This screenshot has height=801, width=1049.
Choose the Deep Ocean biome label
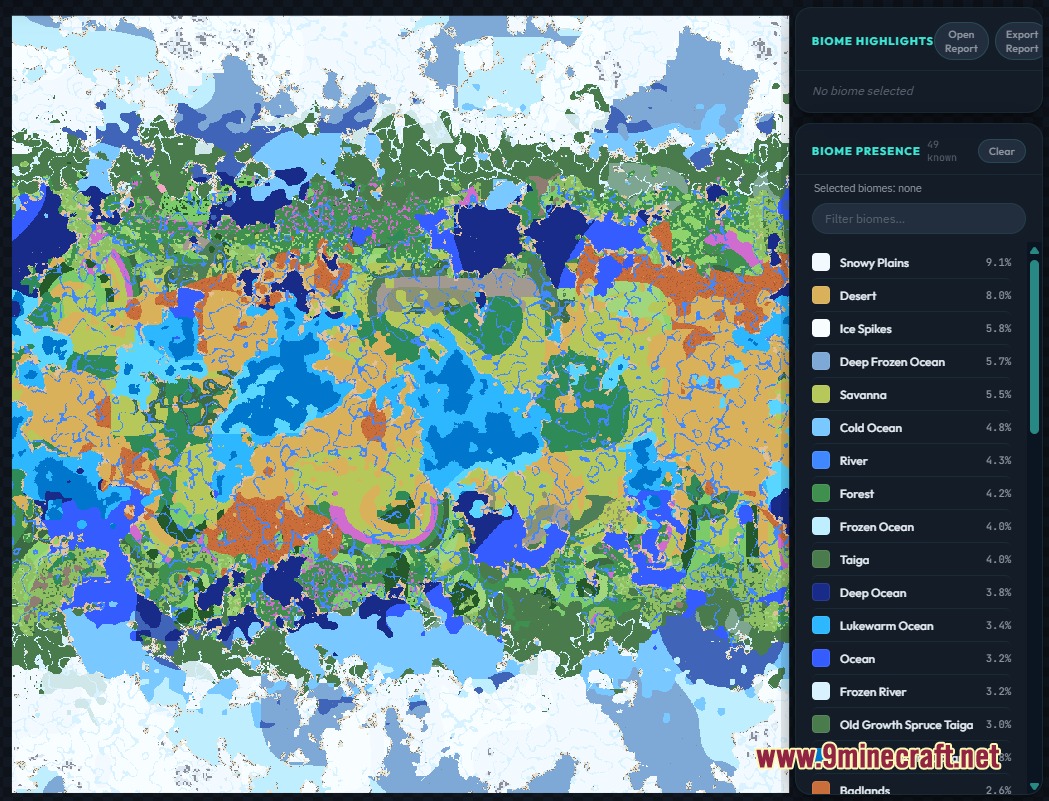[x=873, y=593]
